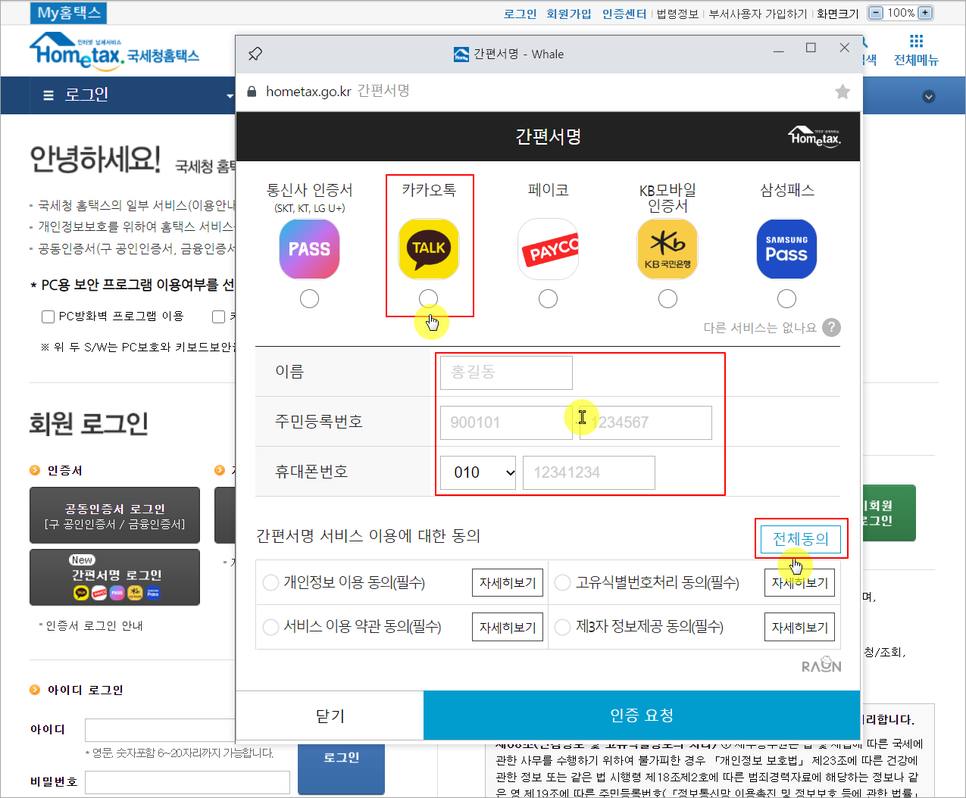Open 인증센터 in the top menu
The width and height of the screenshot is (966, 798).
[x=624, y=14]
